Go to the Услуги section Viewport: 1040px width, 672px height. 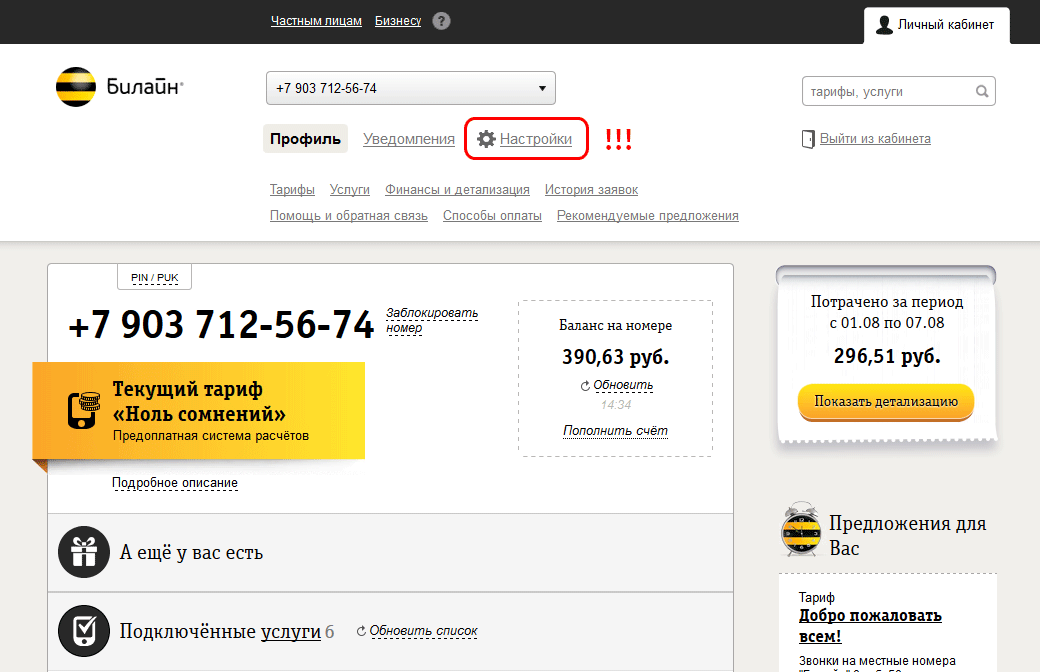(350, 190)
